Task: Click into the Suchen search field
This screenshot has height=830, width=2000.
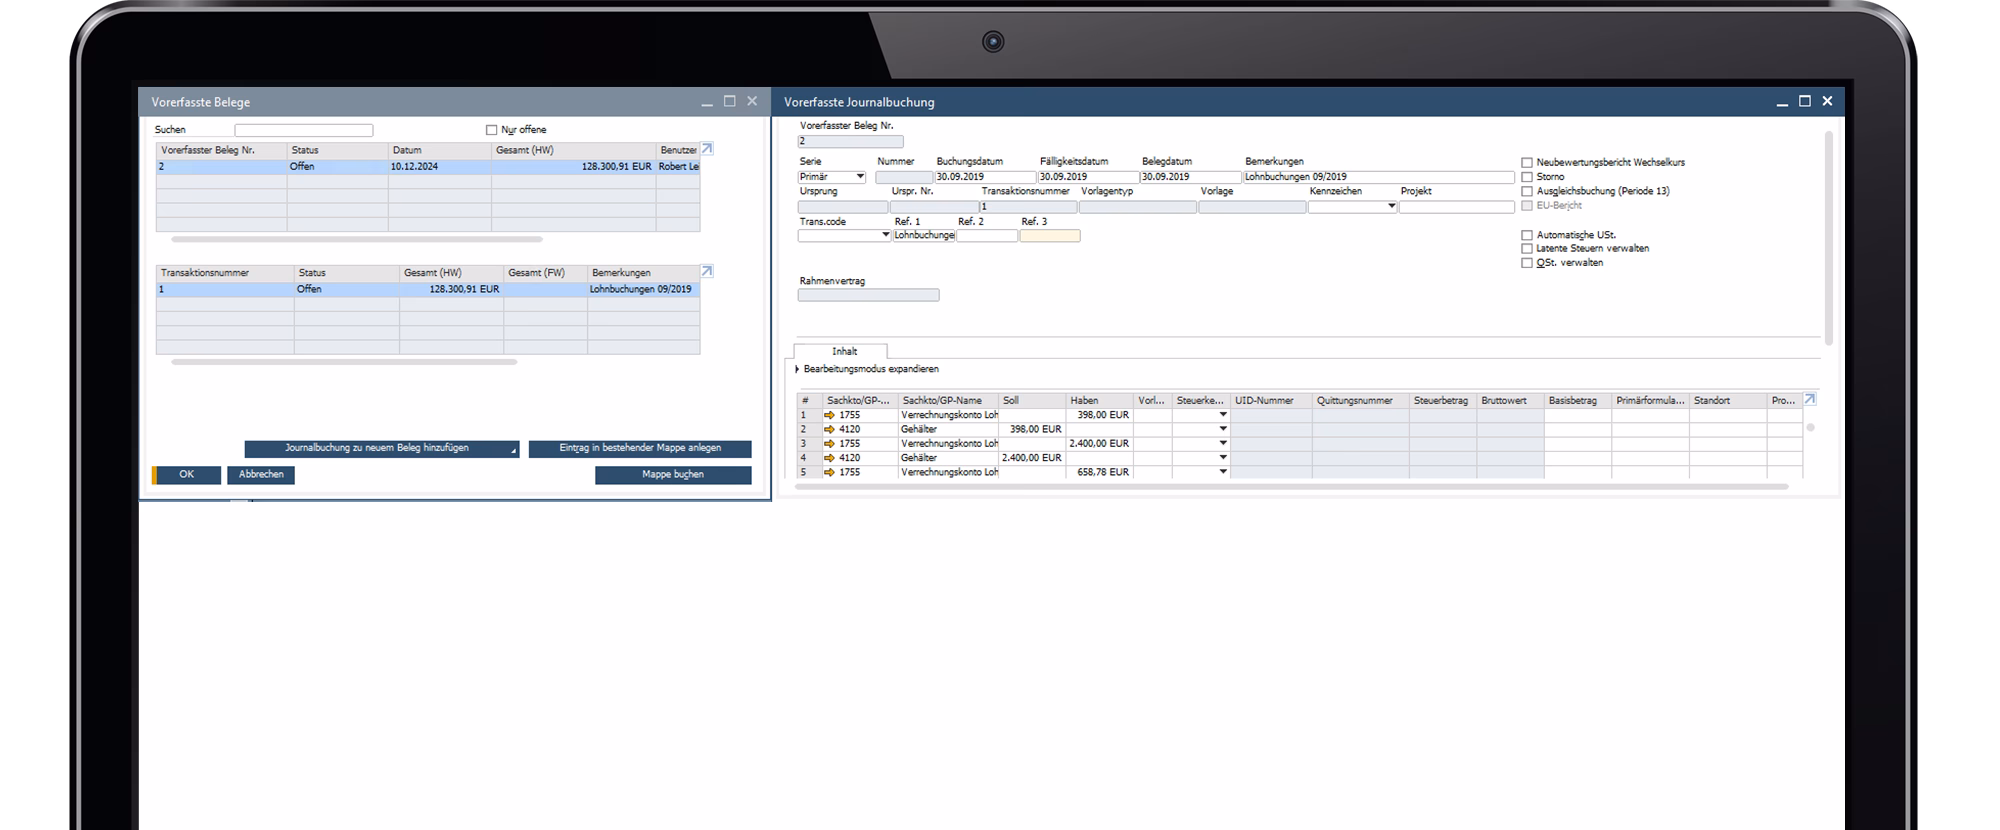Action: (x=303, y=130)
